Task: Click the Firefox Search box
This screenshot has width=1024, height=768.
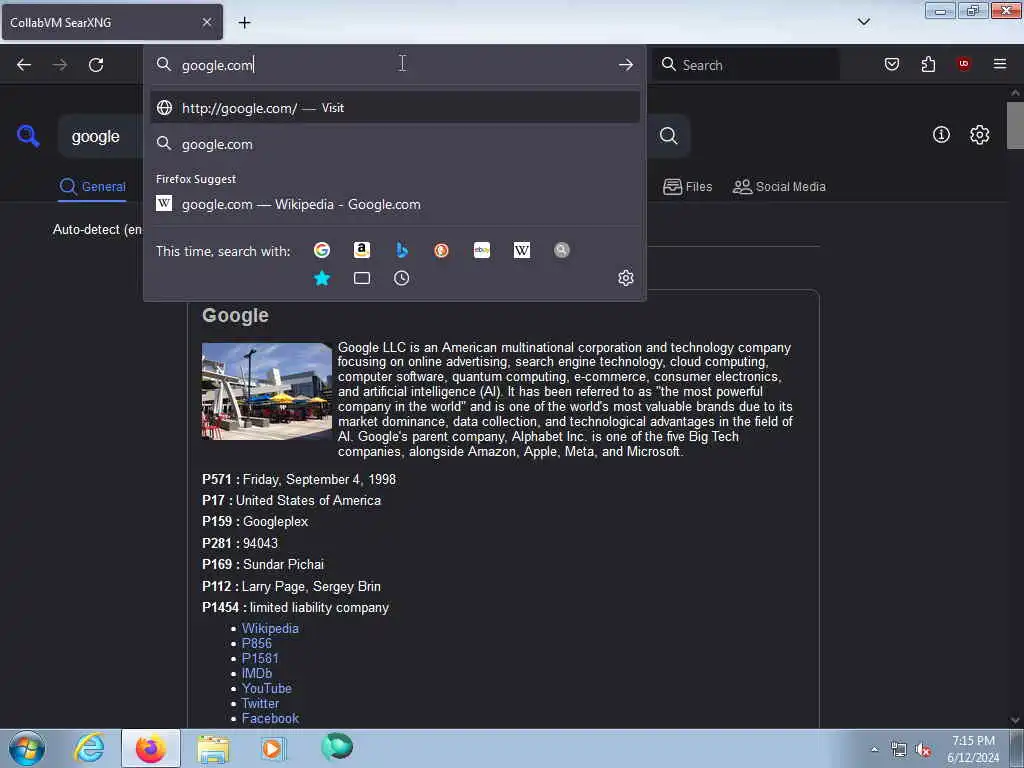Action: click(746, 65)
